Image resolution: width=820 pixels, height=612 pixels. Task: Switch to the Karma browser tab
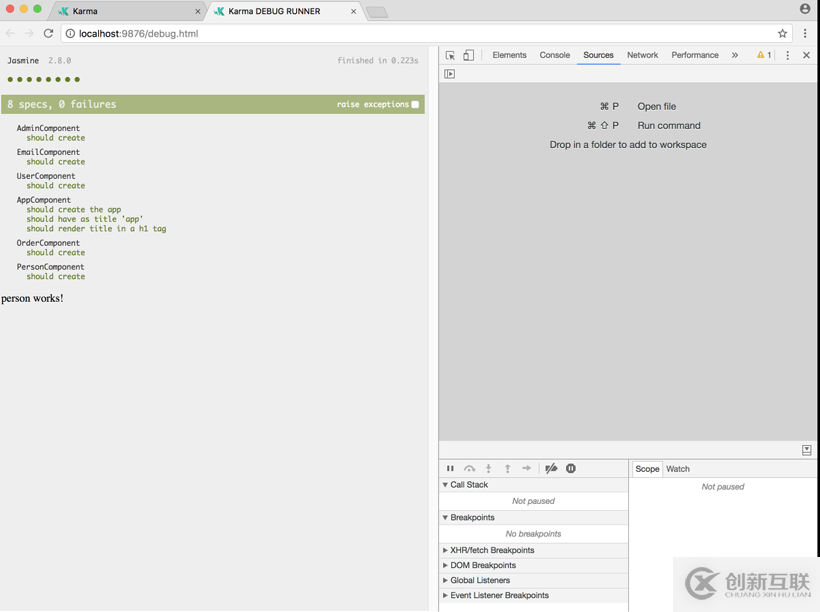[128, 11]
